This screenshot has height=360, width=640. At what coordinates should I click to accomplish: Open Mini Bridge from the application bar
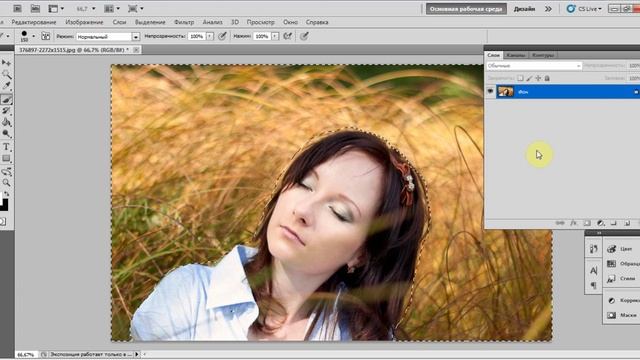point(36,8)
